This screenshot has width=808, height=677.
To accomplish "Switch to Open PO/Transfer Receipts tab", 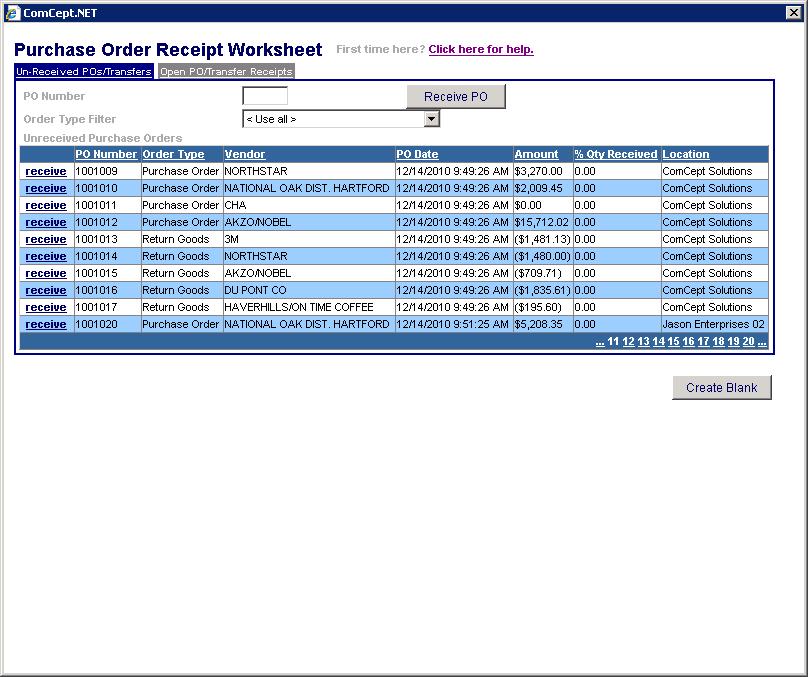I will pos(226,72).
